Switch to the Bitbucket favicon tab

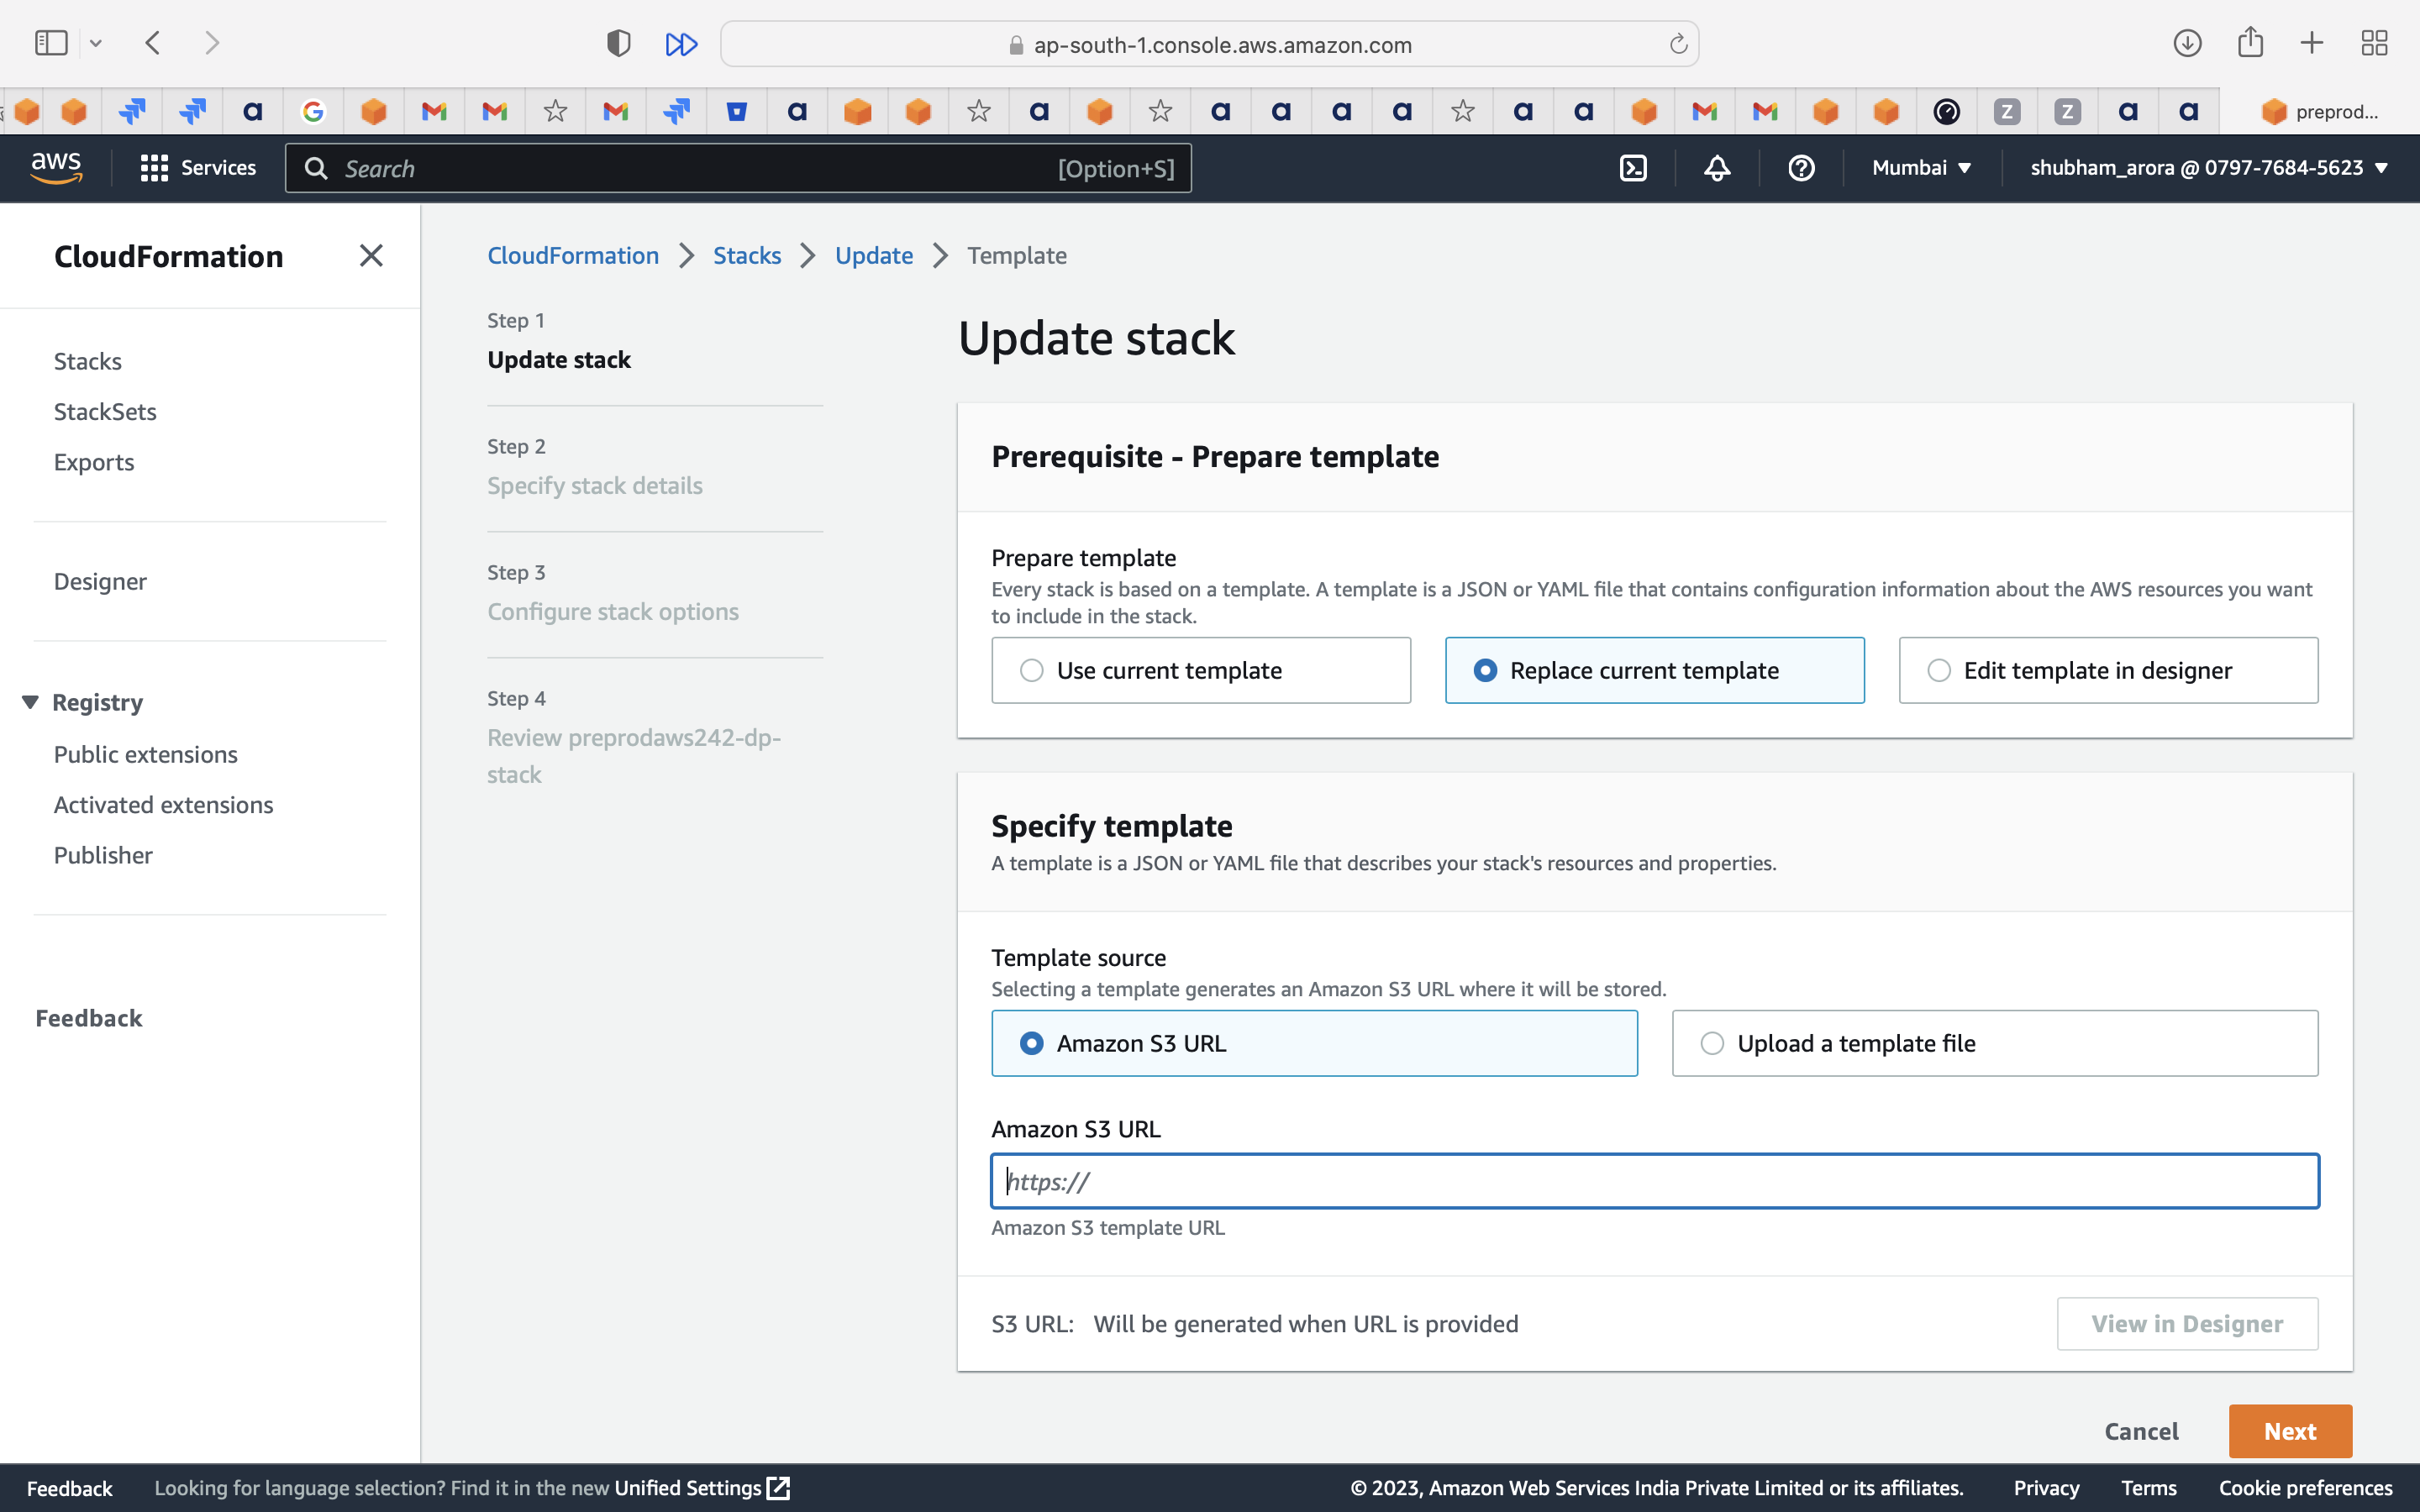[x=737, y=111]
